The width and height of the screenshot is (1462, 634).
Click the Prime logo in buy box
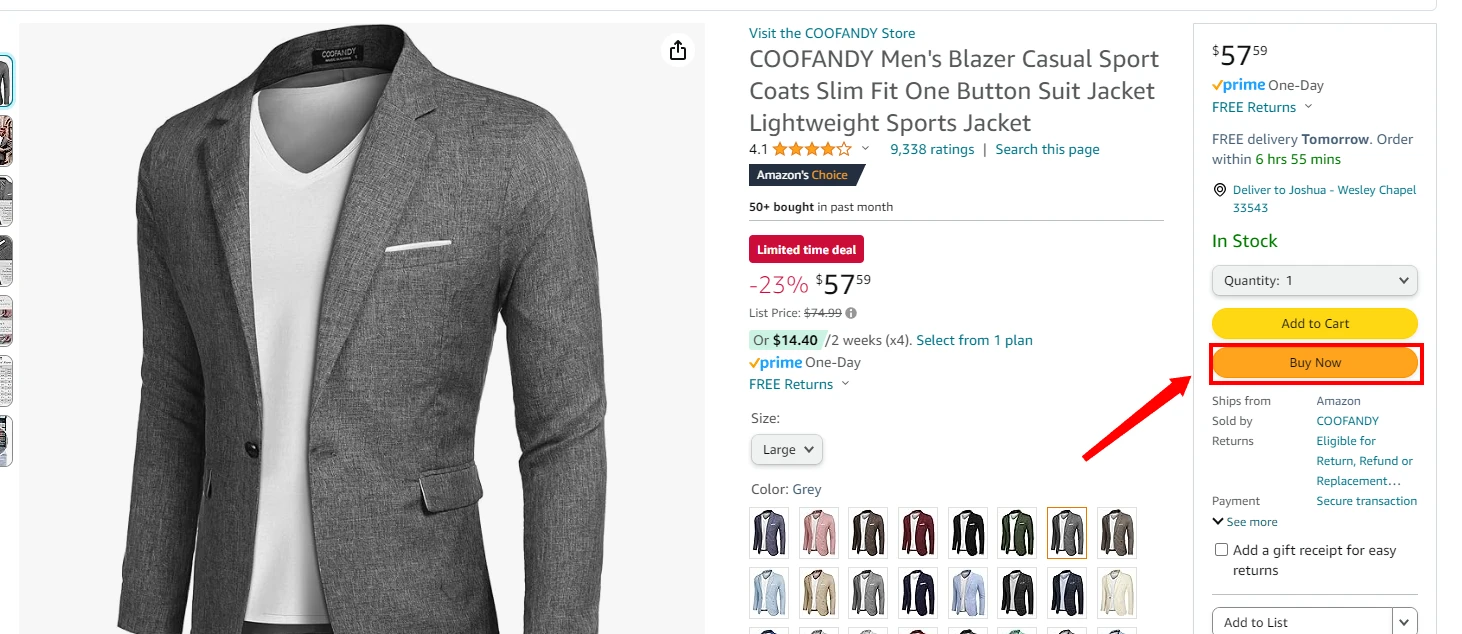pos(1238,86)
